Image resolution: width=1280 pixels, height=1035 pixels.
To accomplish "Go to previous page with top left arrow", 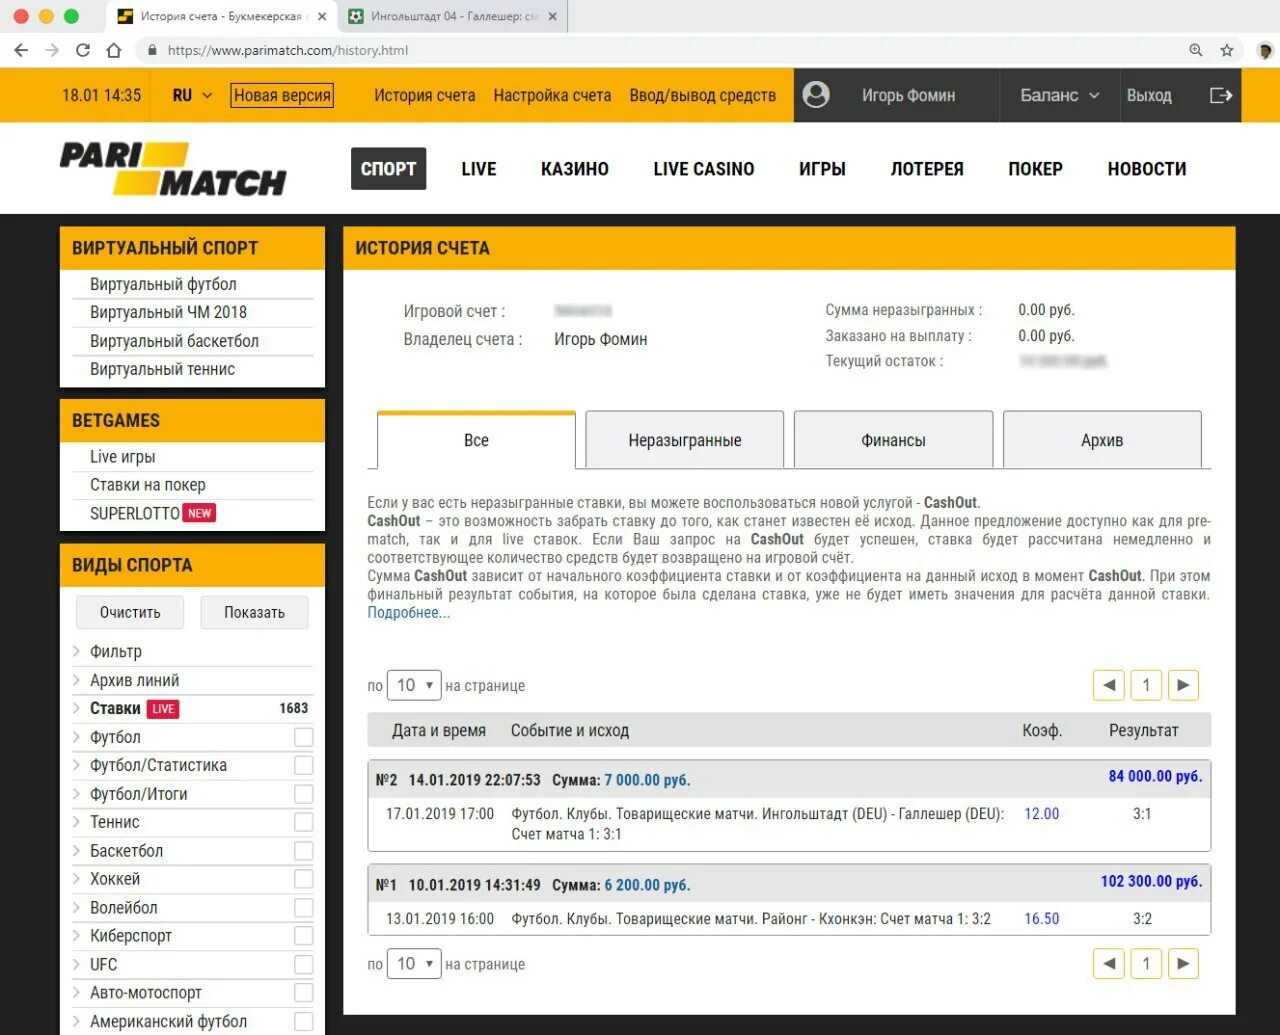I will click(x=1109, y=685).
